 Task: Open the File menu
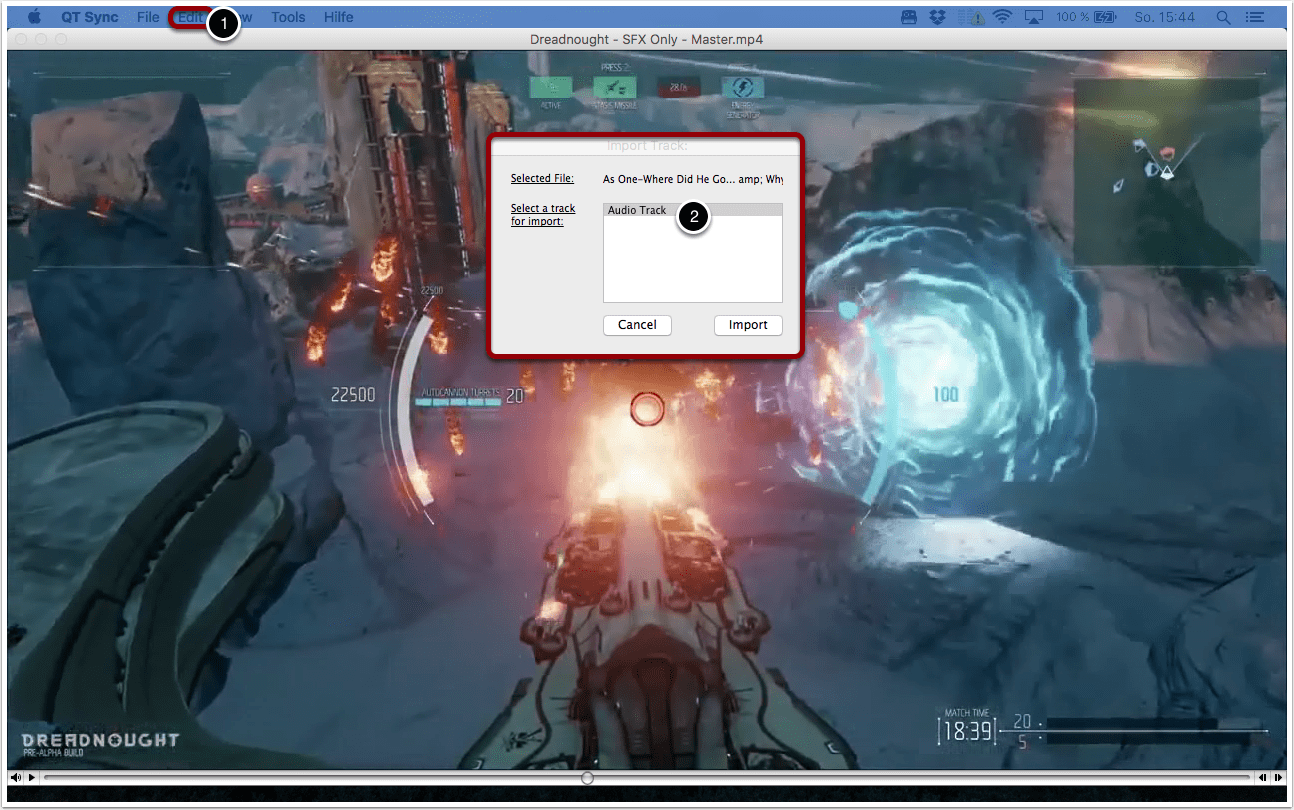(x=148, y=17)
